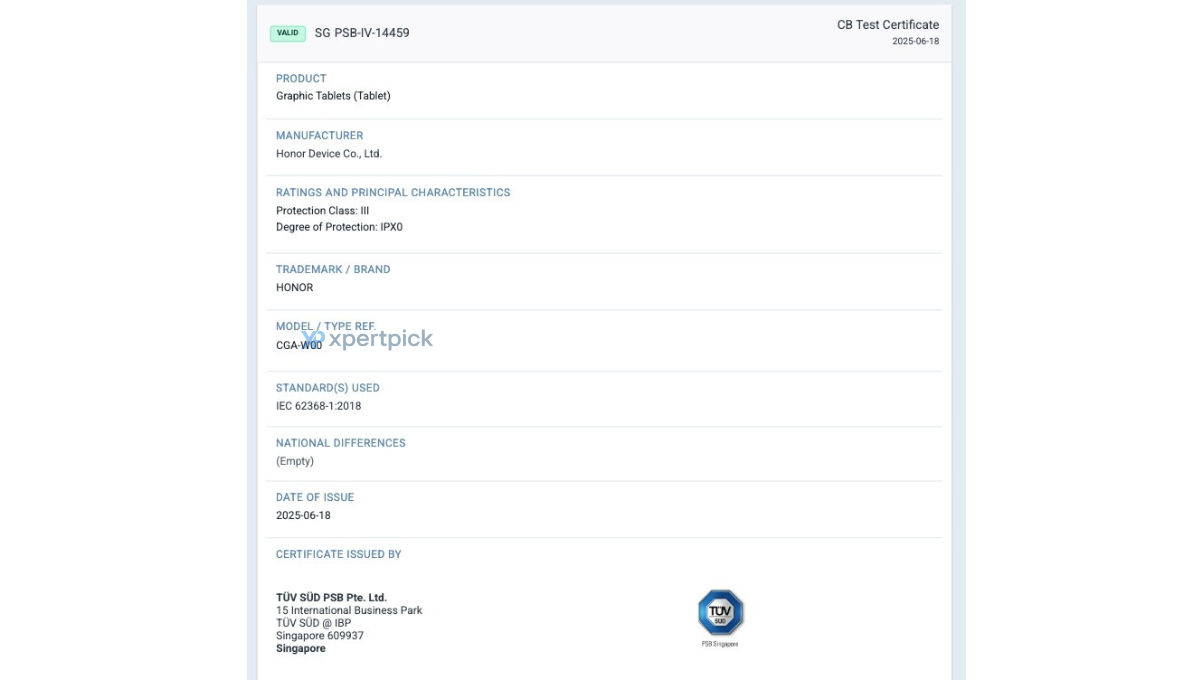Click the CERTIFICATE ISSUED BY label
Screen dimensions: 1200x680
[339, 554]
